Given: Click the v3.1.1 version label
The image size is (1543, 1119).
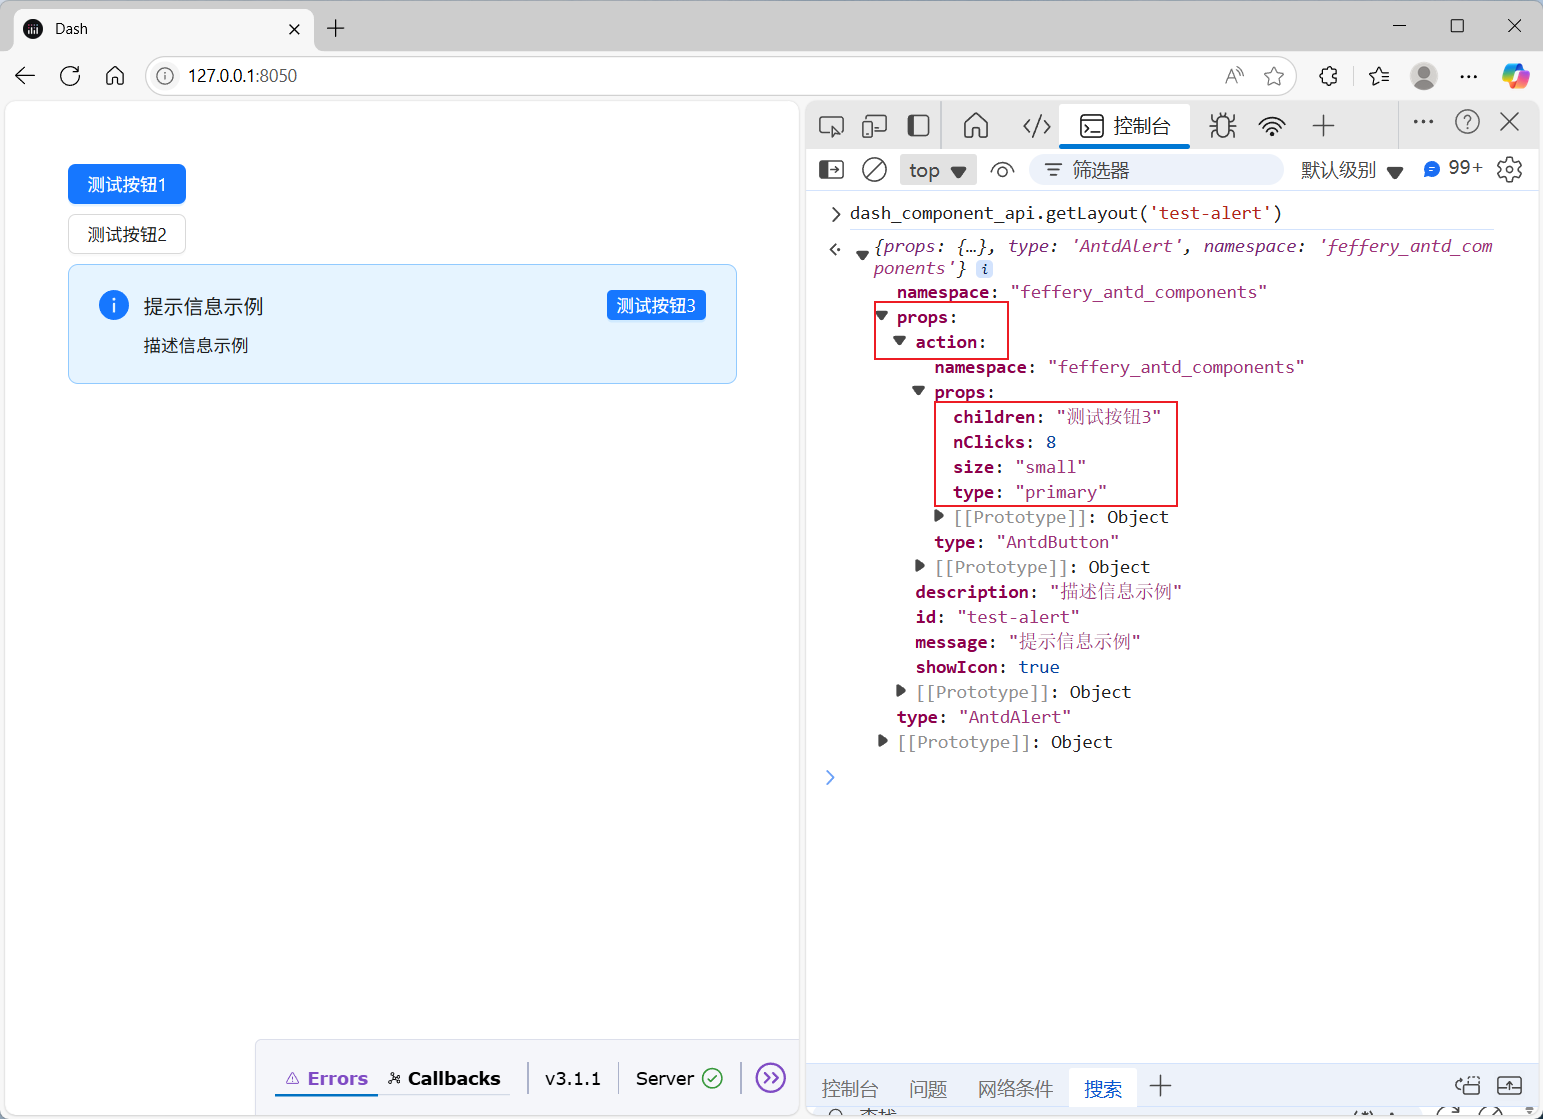Looking at the screenshot, I should [573, 1078].
